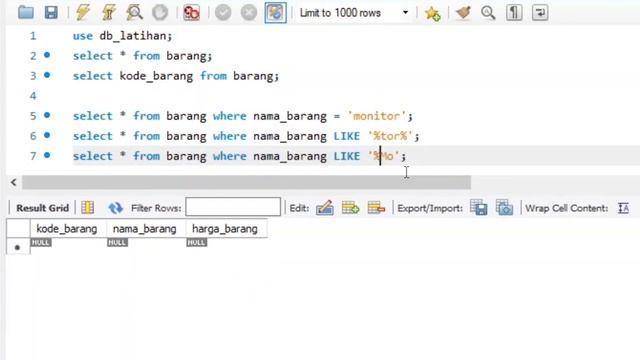Click the NULL cell under kode_barang
The image size is (640, 360).
click(x=41, y=242)
